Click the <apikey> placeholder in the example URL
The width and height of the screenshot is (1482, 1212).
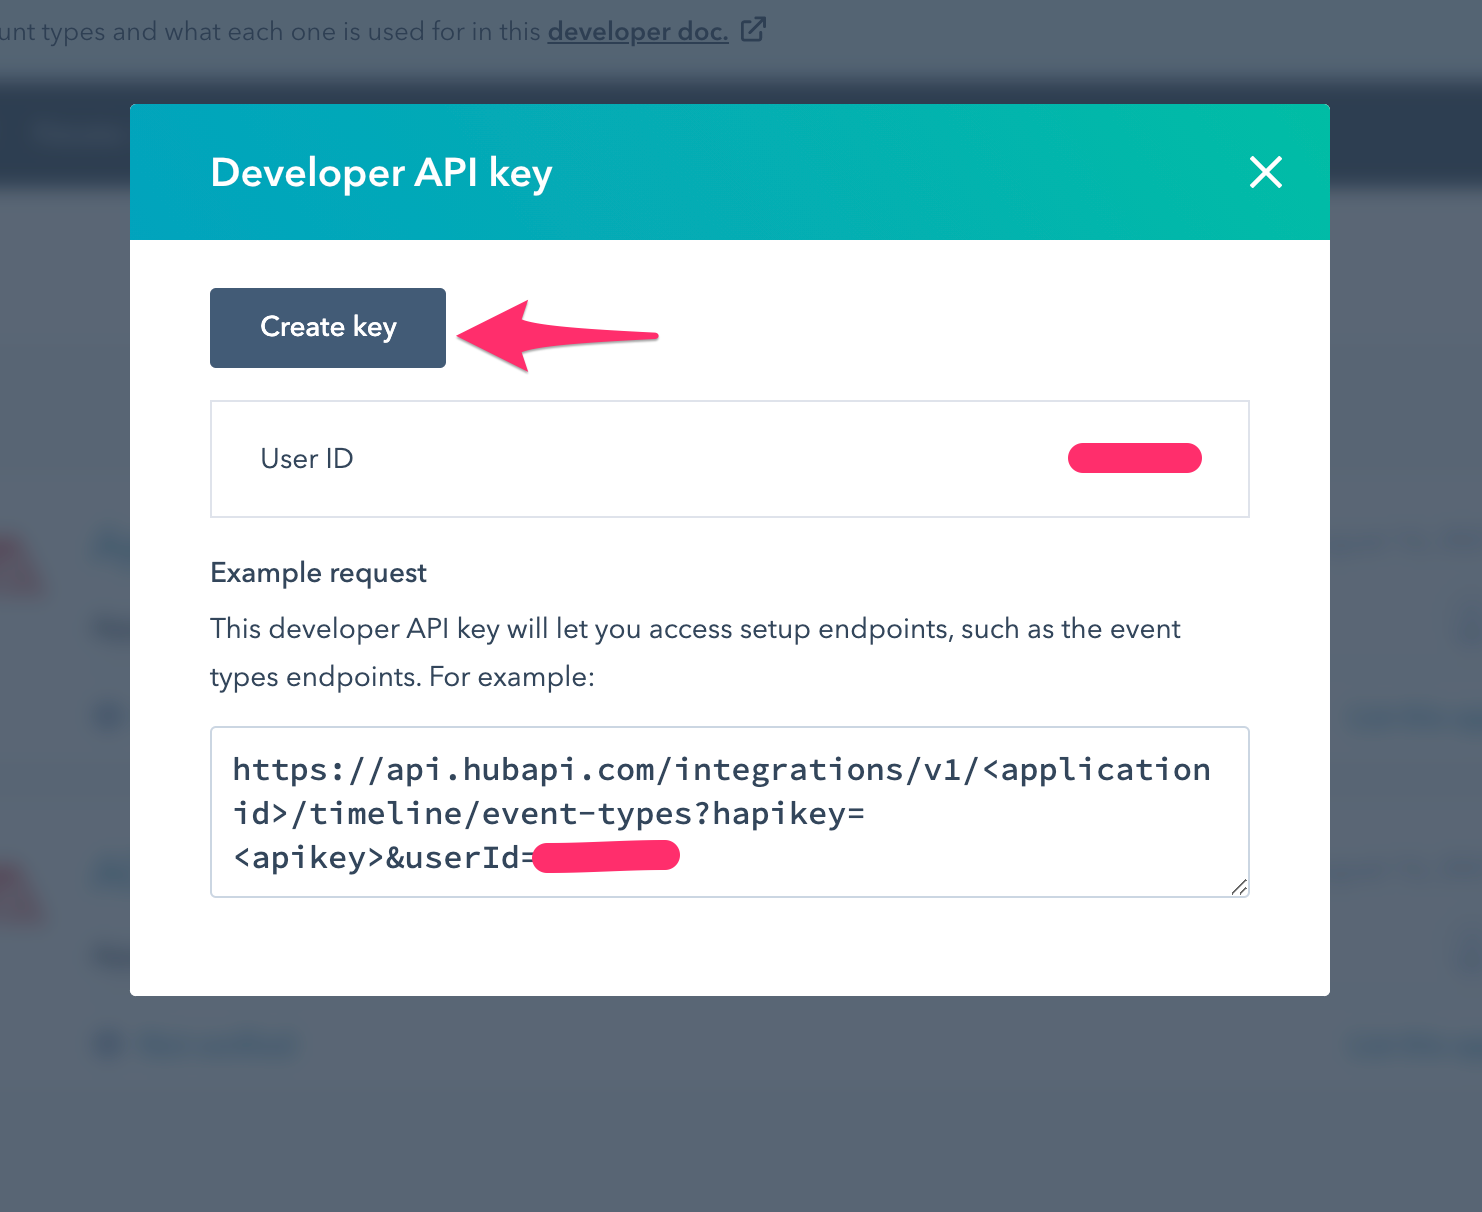pos(308,858)
